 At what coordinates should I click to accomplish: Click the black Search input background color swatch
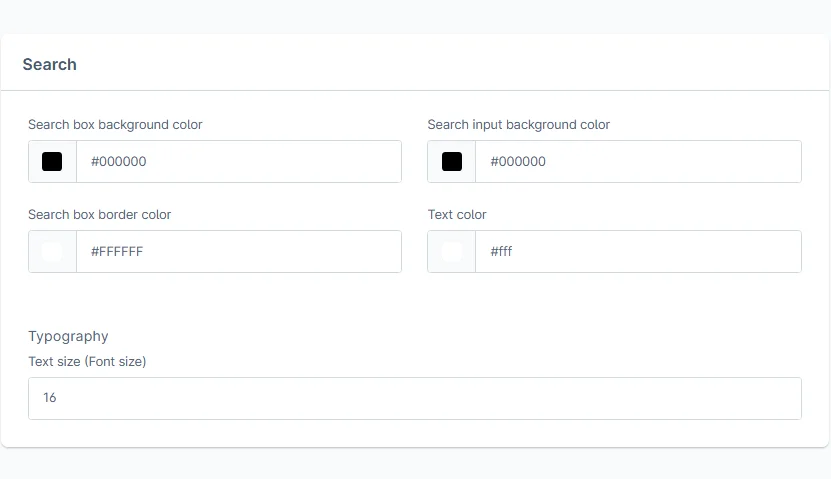(x=452, y=161)
